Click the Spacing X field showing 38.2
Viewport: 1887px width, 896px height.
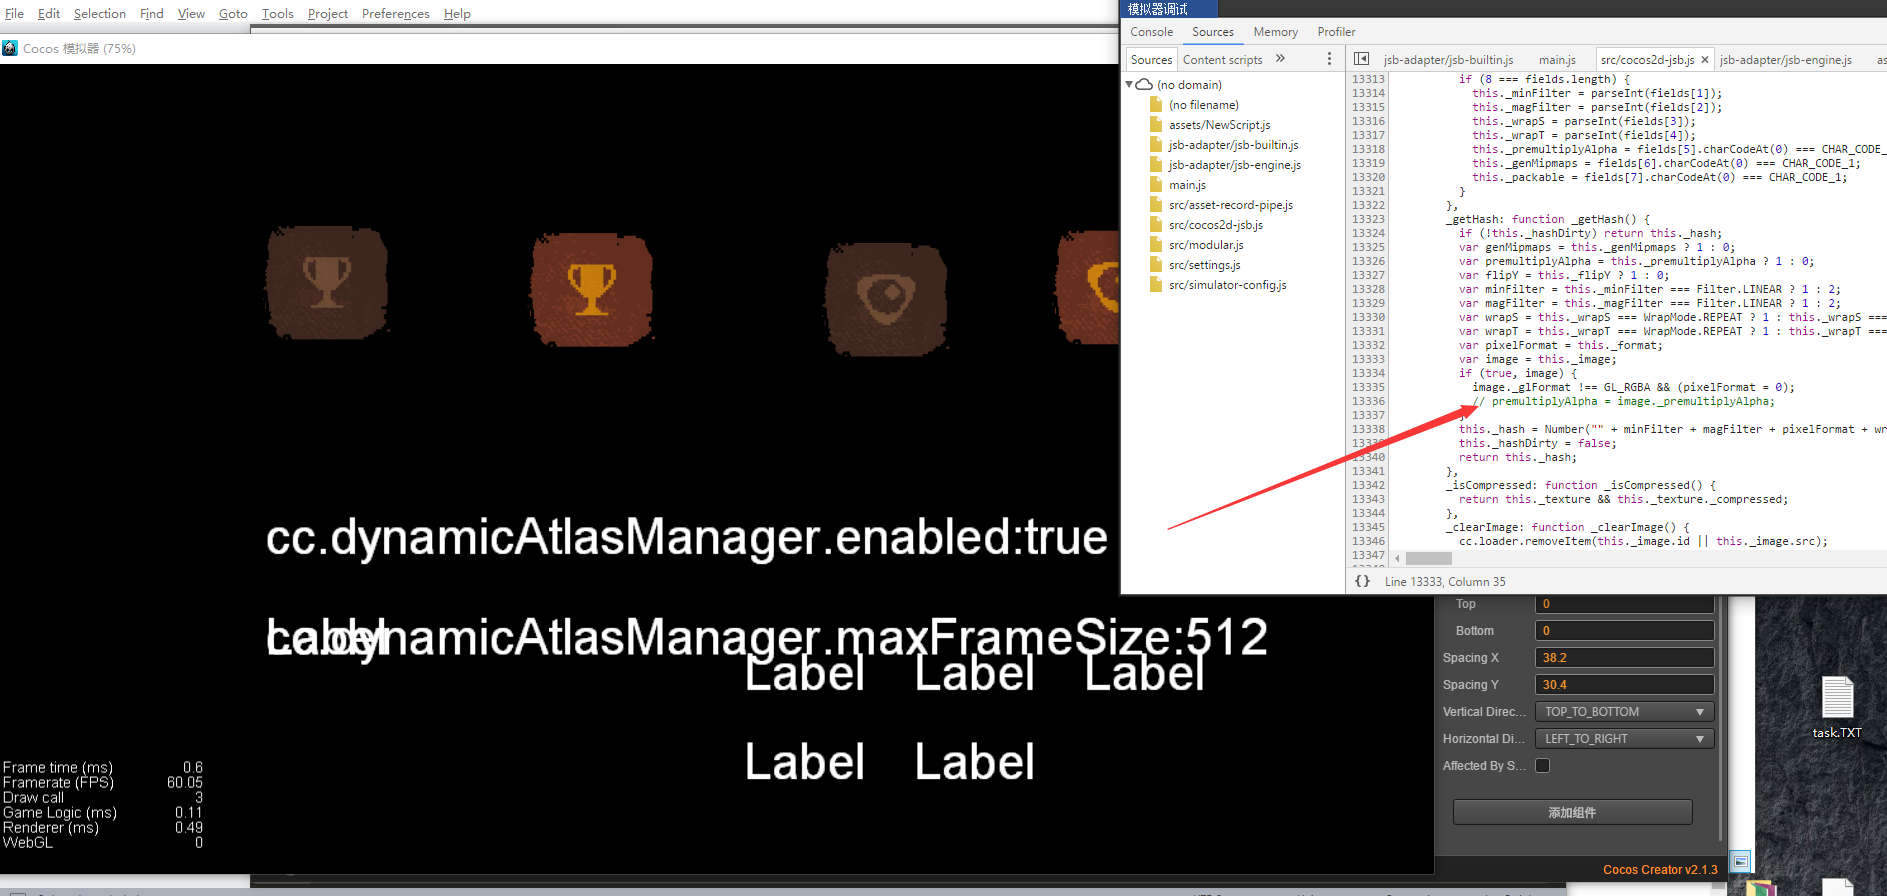[x=1624, y=658]
